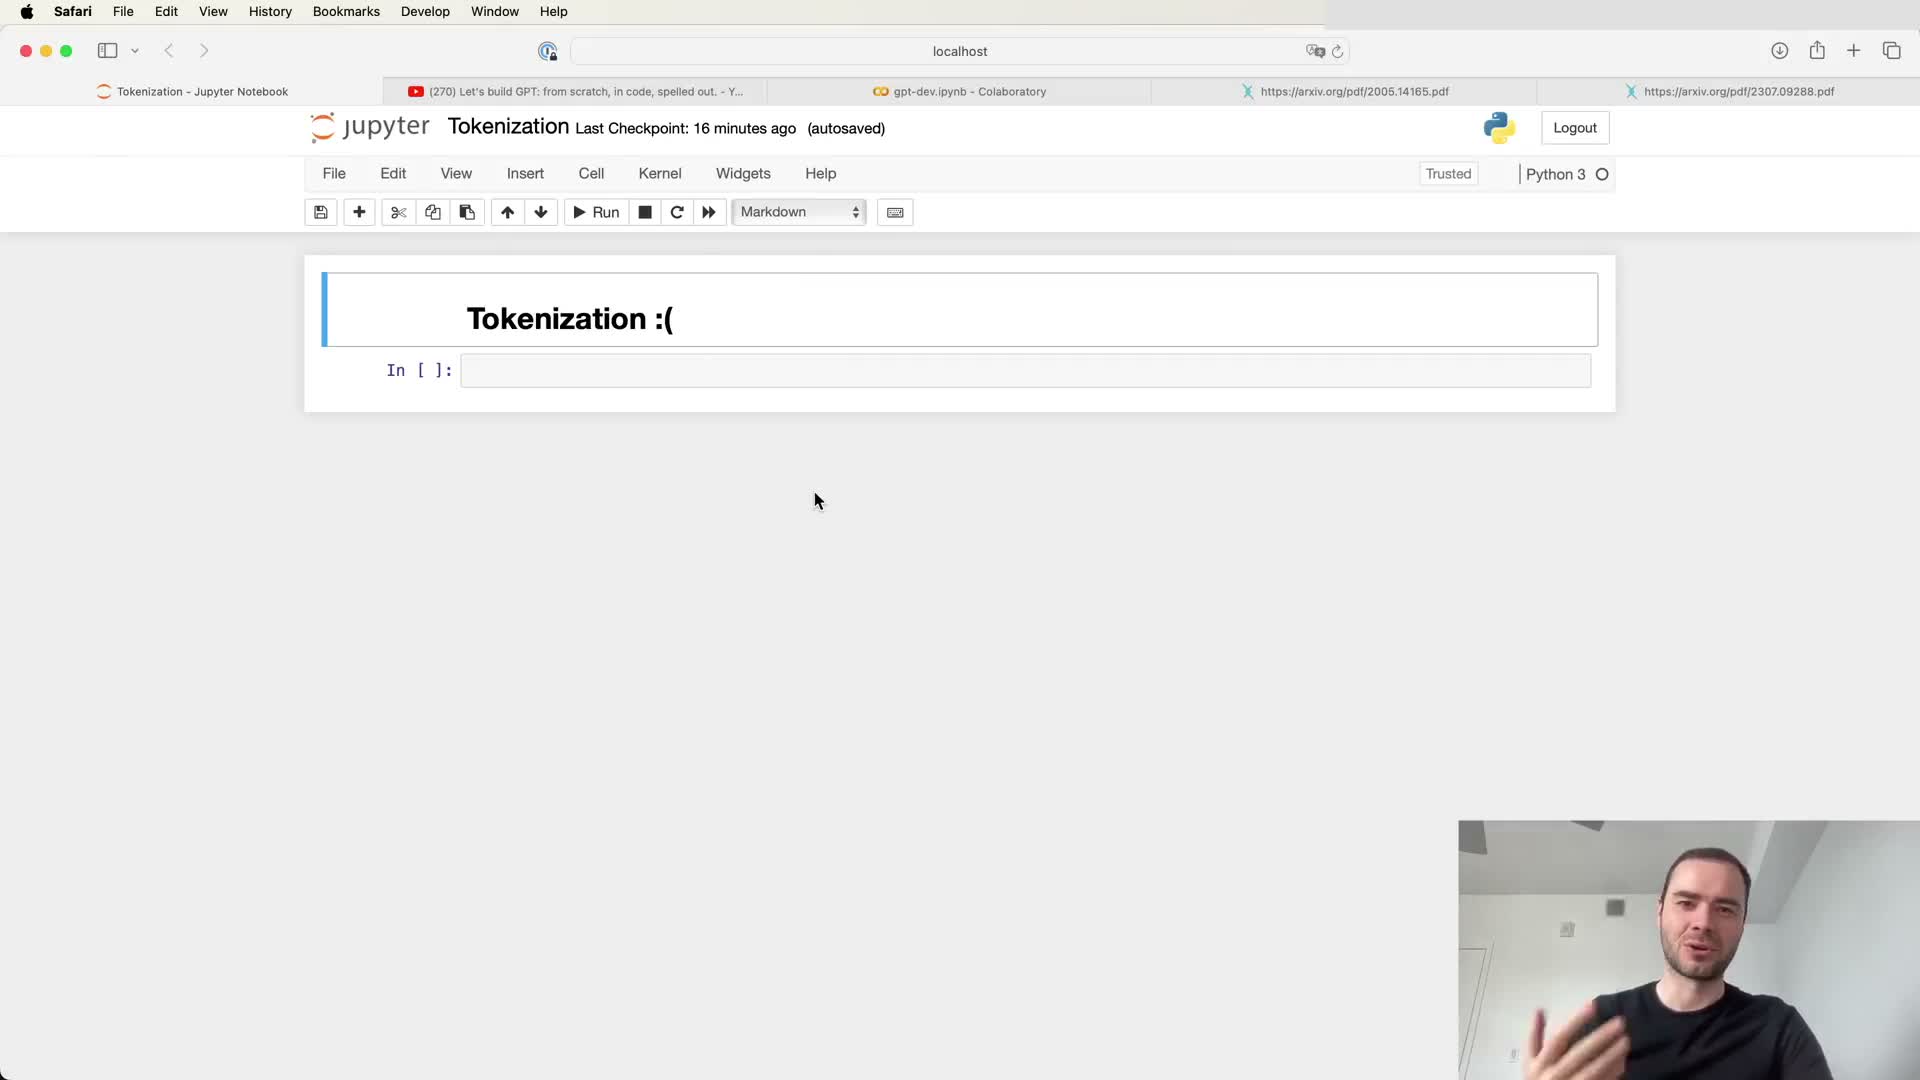Click the Logout button
Screen dimensions: 1920x1080
pos(1574,128)
